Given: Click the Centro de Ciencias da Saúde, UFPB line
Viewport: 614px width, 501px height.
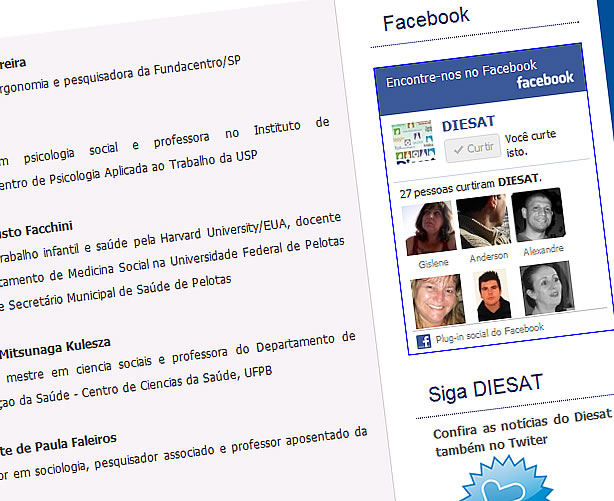Looking at the screenshot, I should pos(135,387).
